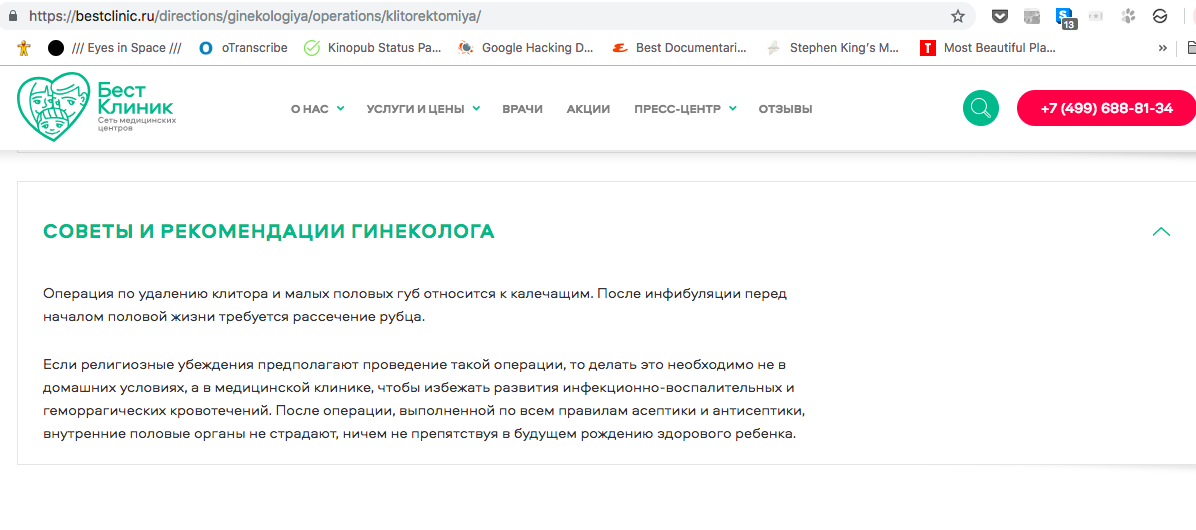The height and width of the screenshot is (530, 1196).
Task: Expand the ПРЕСС-ЦЕНТР dropdown menu
Action: click(684, 109)
